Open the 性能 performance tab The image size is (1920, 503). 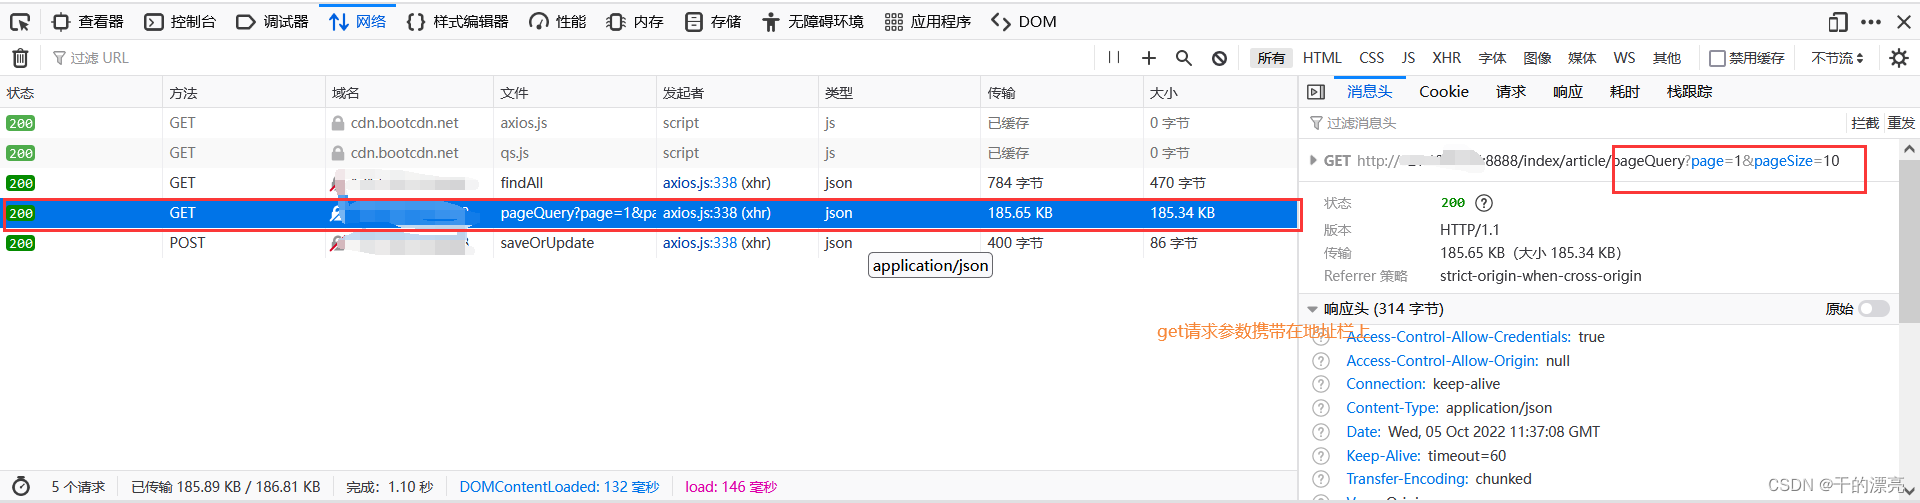[x=558, y=22]
